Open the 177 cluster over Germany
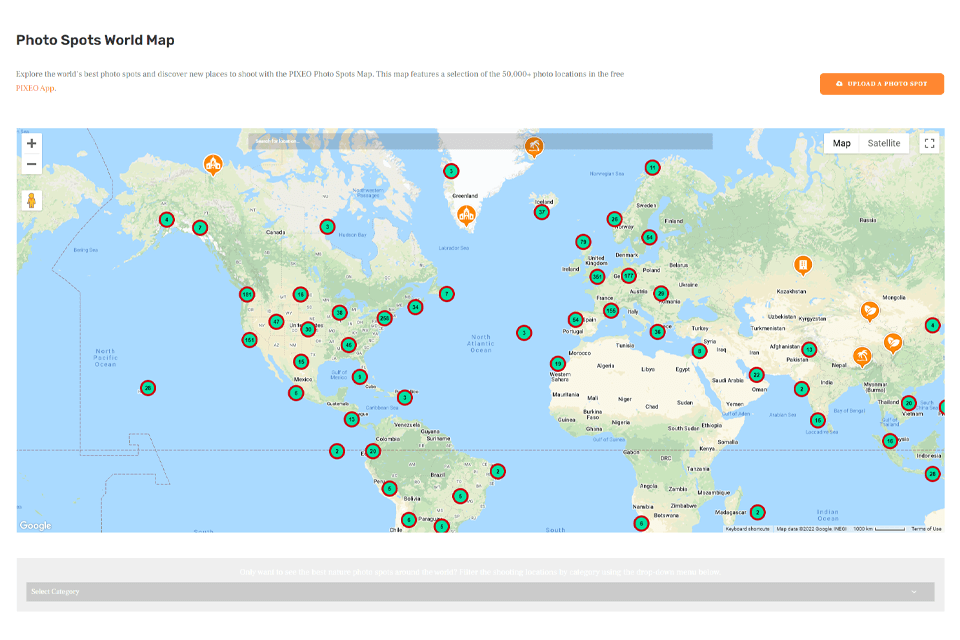The height and width of the screenshot is (640, 960). click(x=629, y=276)
